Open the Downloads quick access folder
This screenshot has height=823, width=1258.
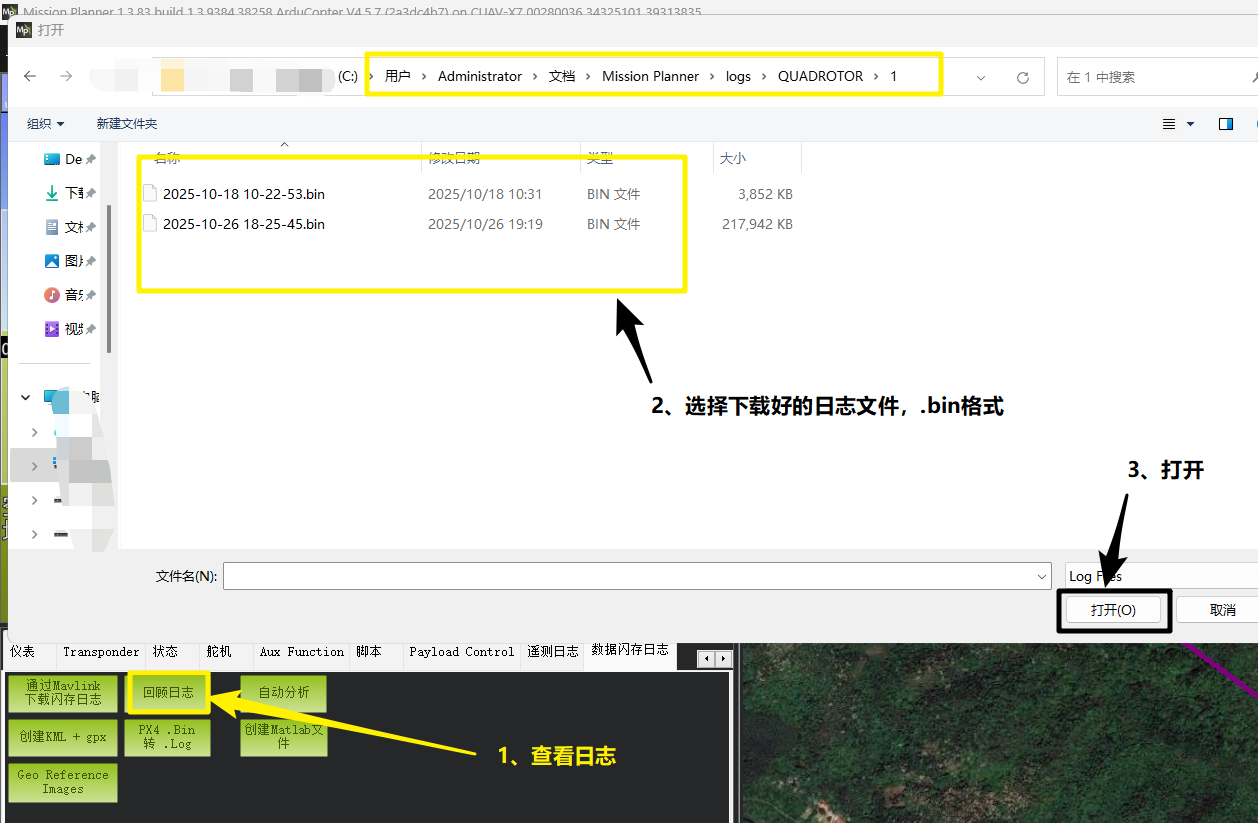pos(72,193)
